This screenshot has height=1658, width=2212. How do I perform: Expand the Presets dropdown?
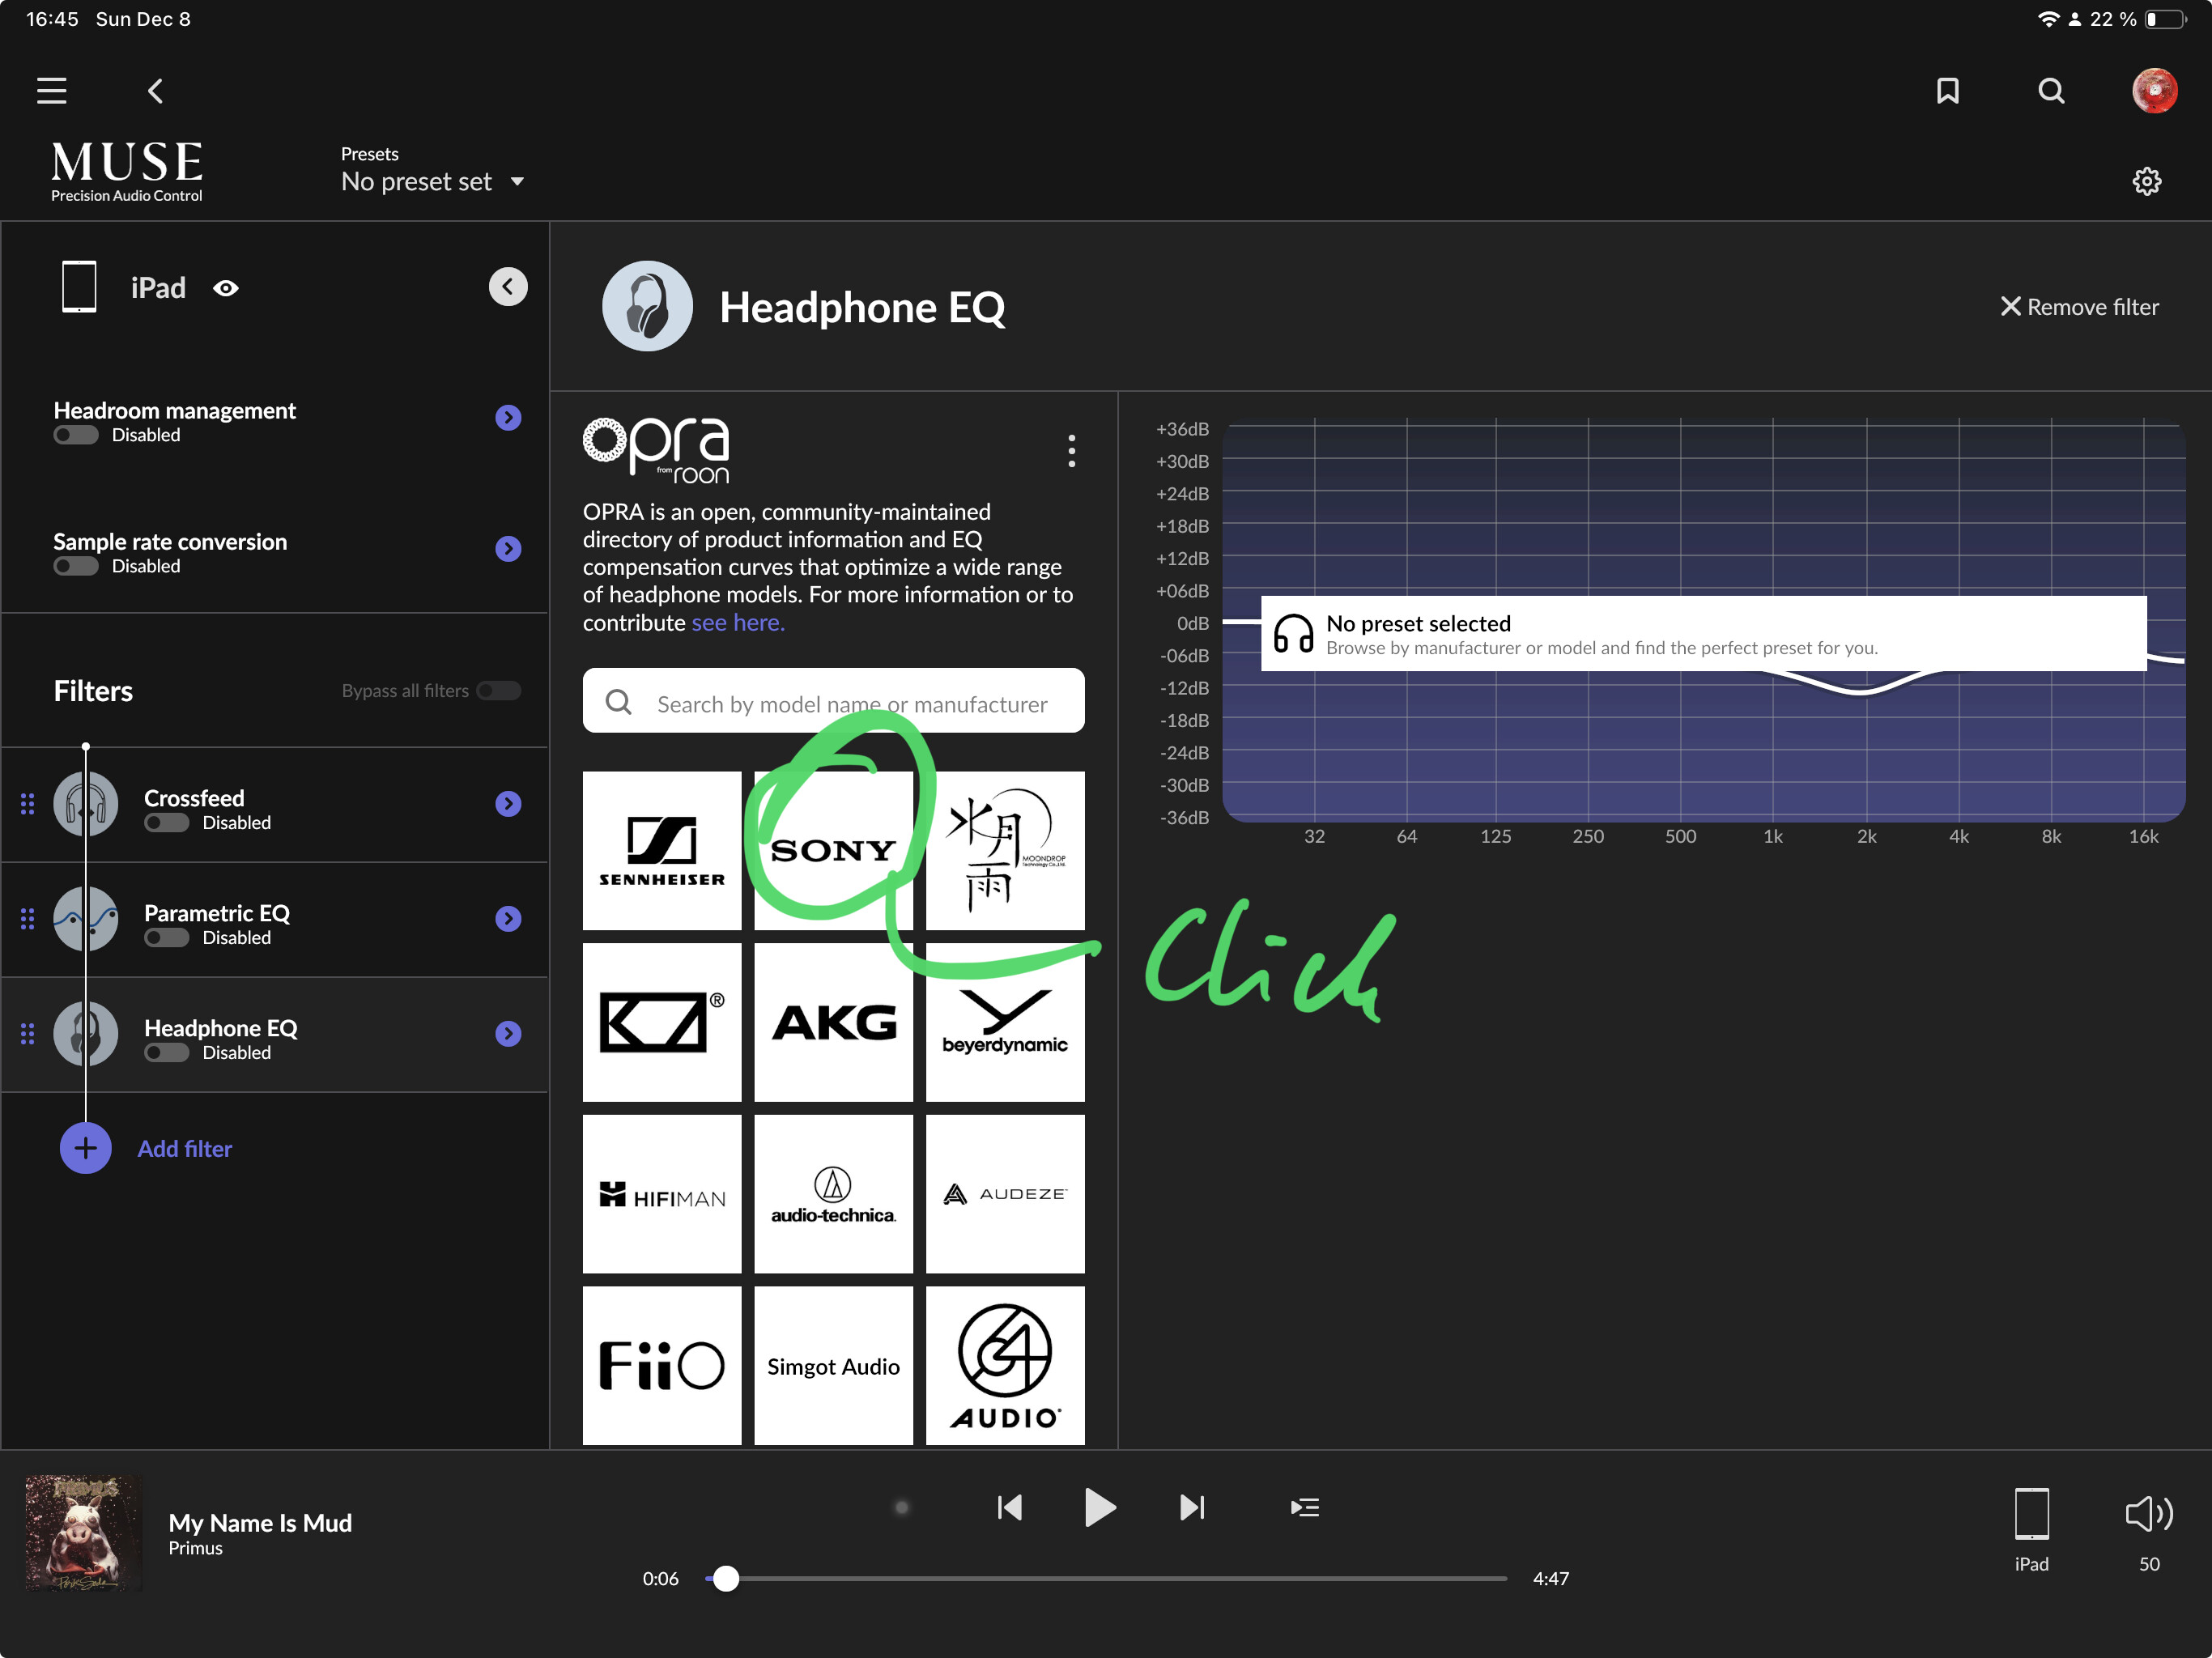tap(432, 181)
